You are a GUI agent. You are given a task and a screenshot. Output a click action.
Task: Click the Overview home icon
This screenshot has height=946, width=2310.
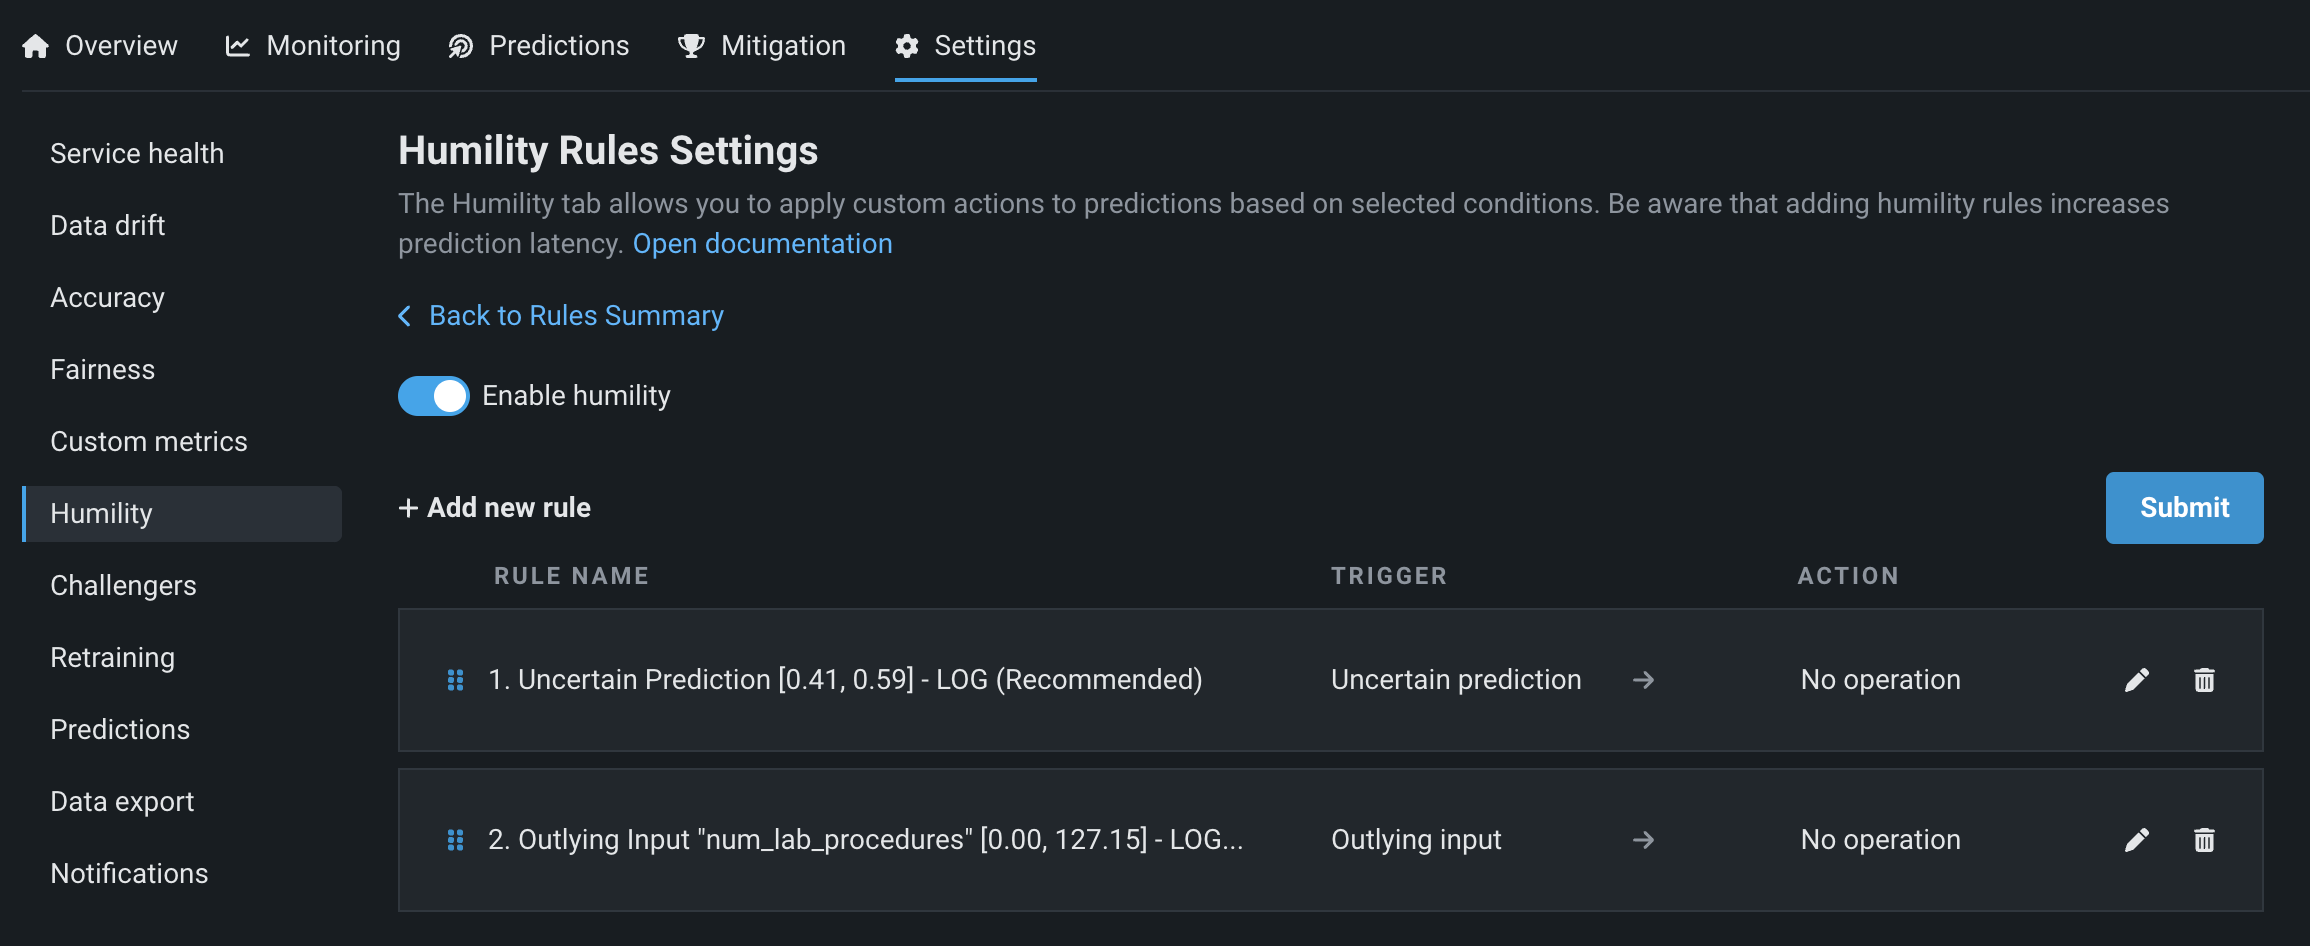(36, 46)
